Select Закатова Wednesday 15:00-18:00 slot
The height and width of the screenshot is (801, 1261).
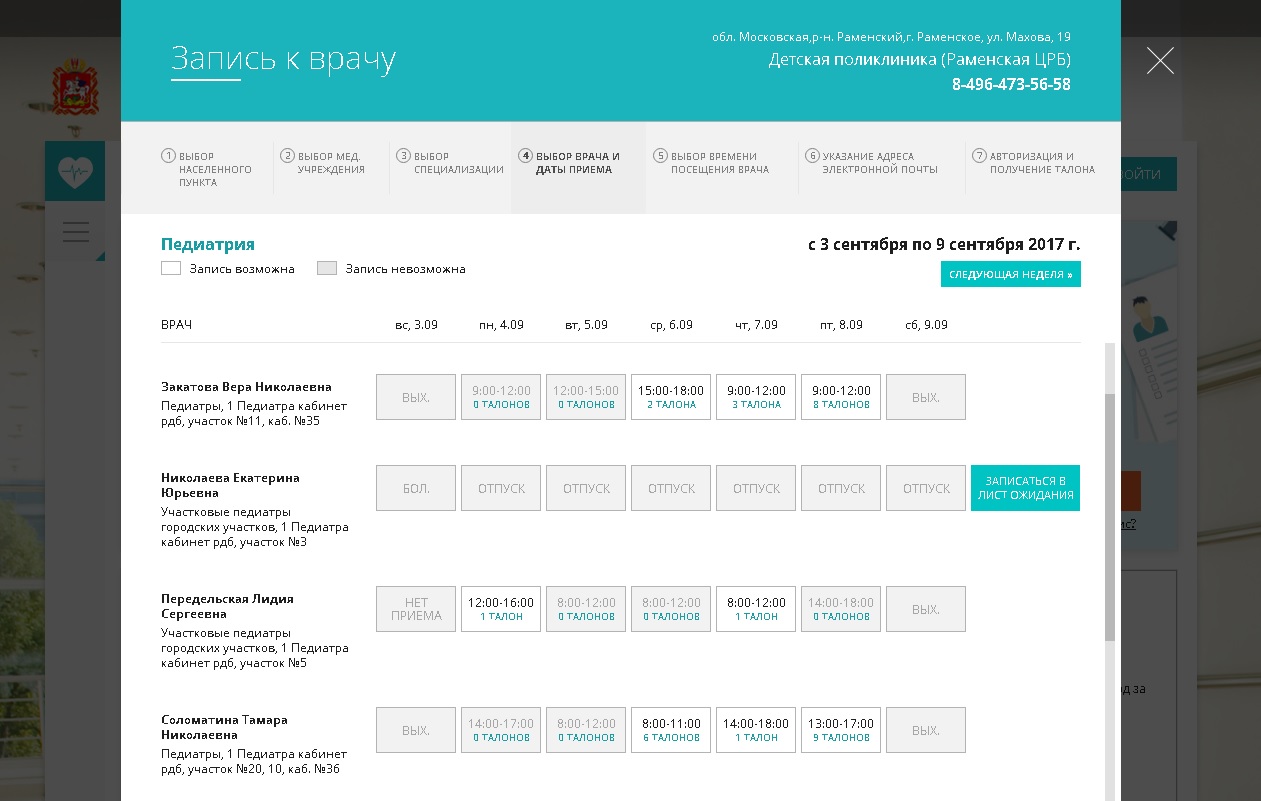671,397
